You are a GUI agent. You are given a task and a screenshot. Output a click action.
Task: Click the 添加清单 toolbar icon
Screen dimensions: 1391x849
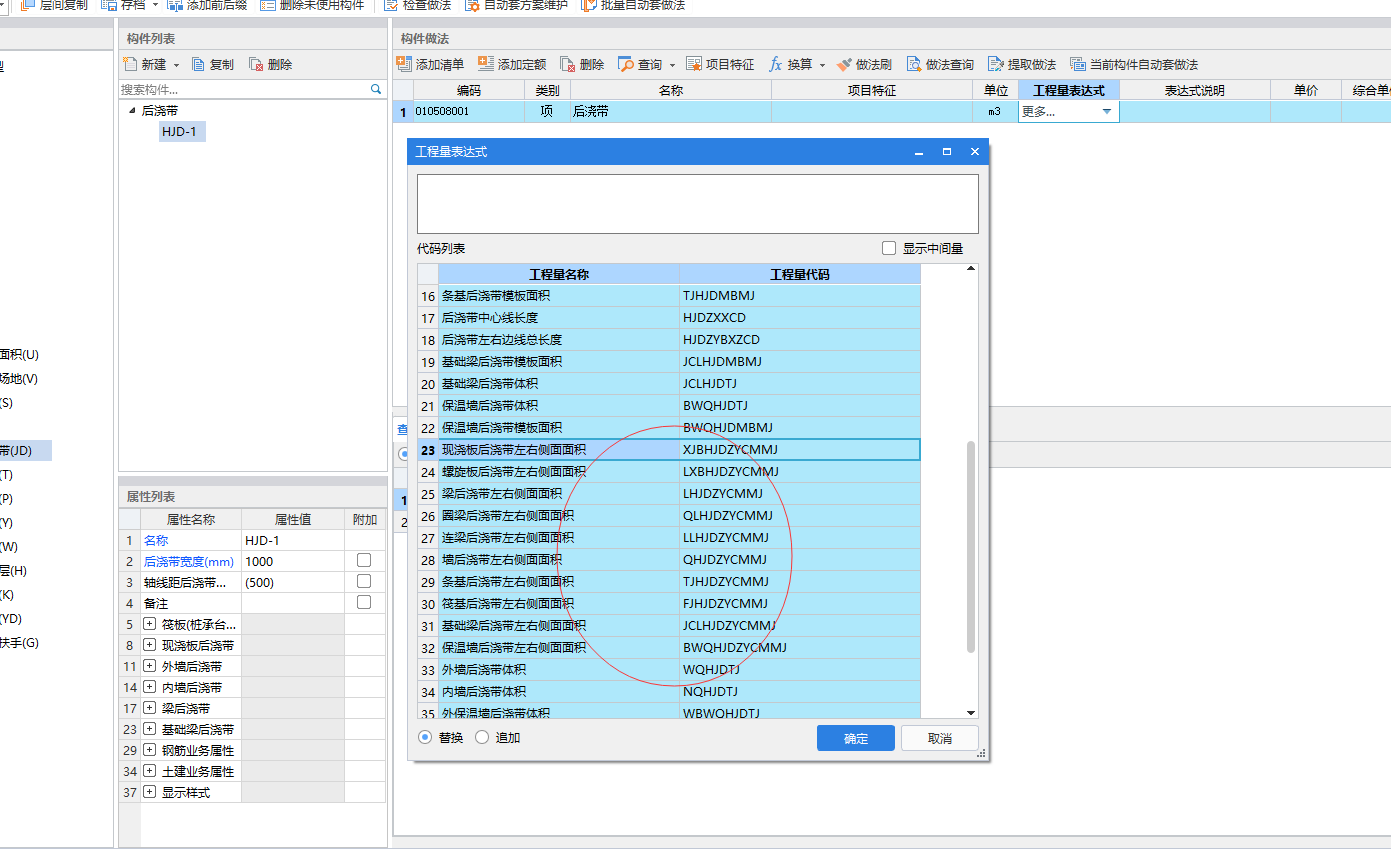(x=404, y=64)
